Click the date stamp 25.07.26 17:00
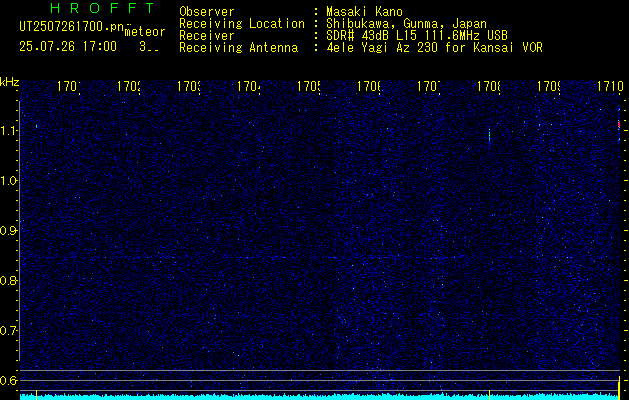This screenshot has width=629, height=400. coord(68,47)
